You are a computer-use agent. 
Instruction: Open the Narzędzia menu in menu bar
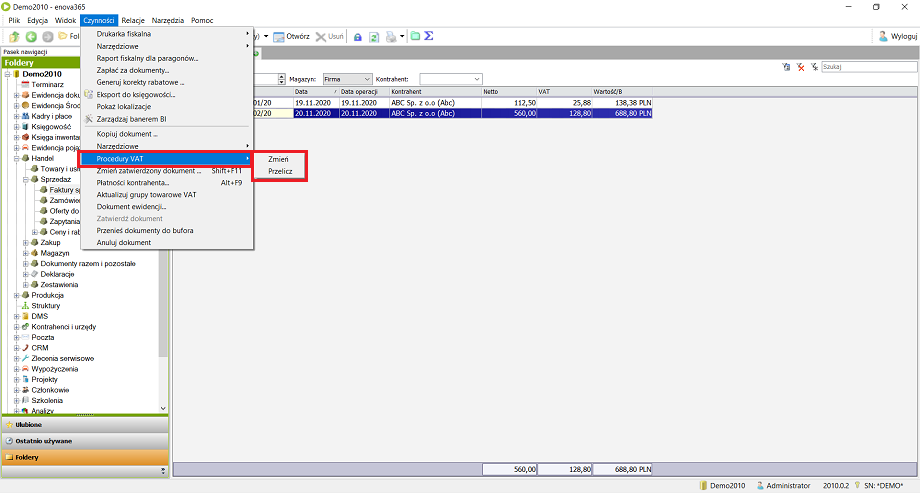(x=168, y=21)
